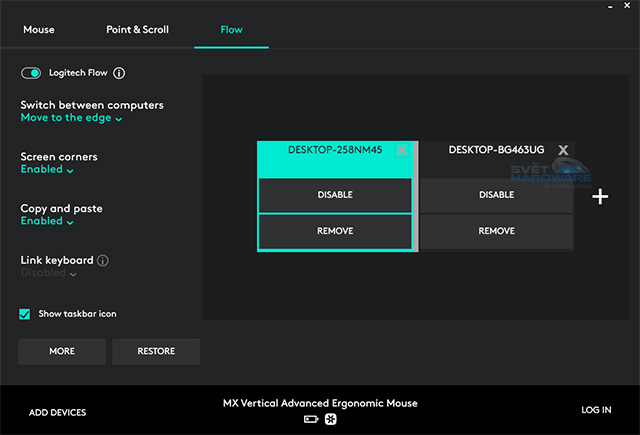
Task: Click the Link keyboard info icon
Action: tap(103, 261)
